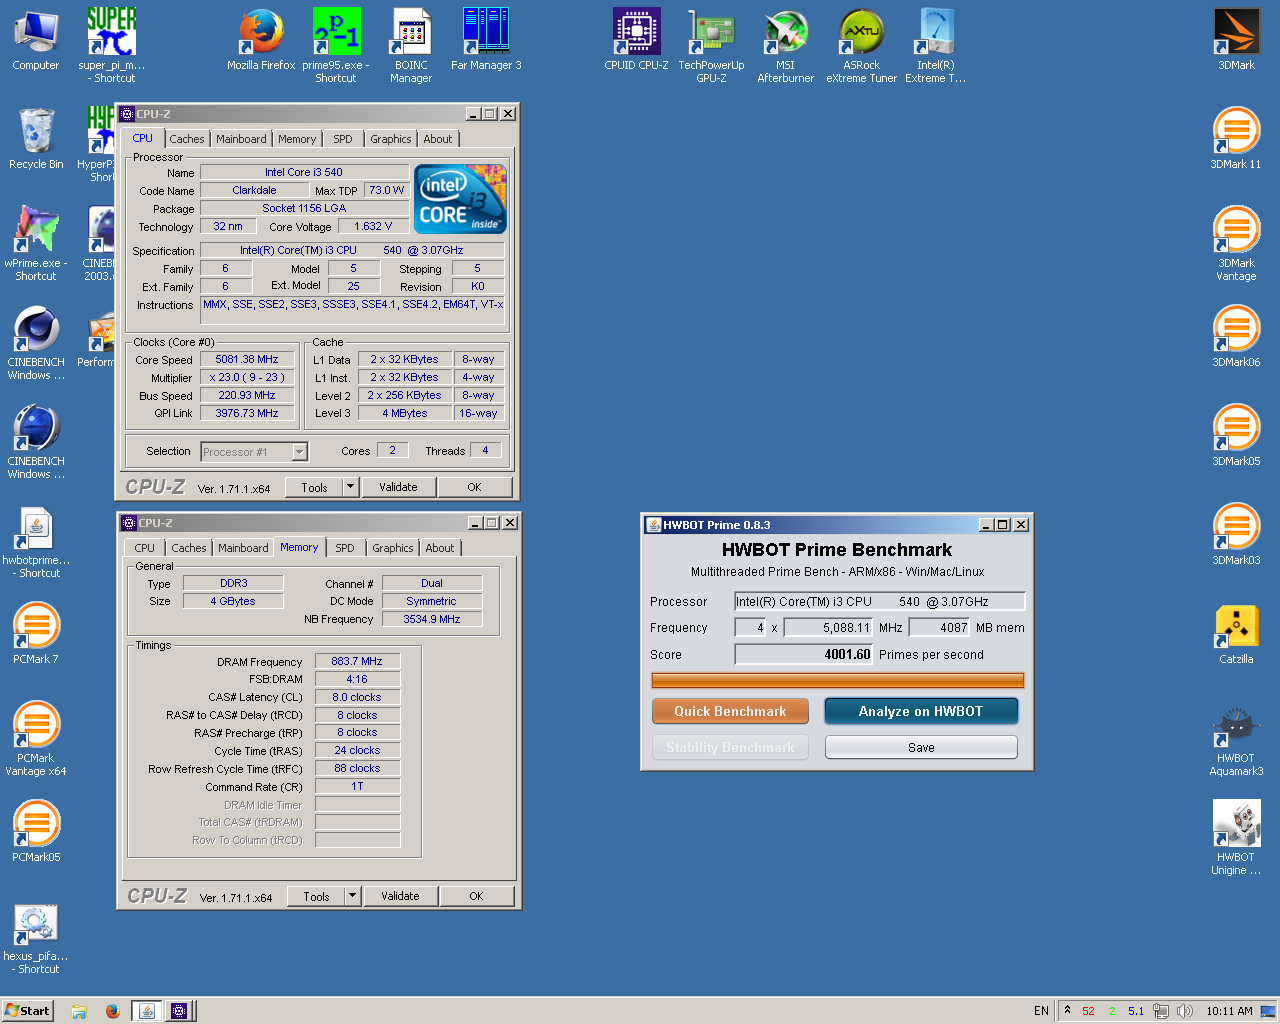The height and width of the screenshot is (1024, 1280).
Task: Launch Far Manager 3 icon
Action: [486, 40]
